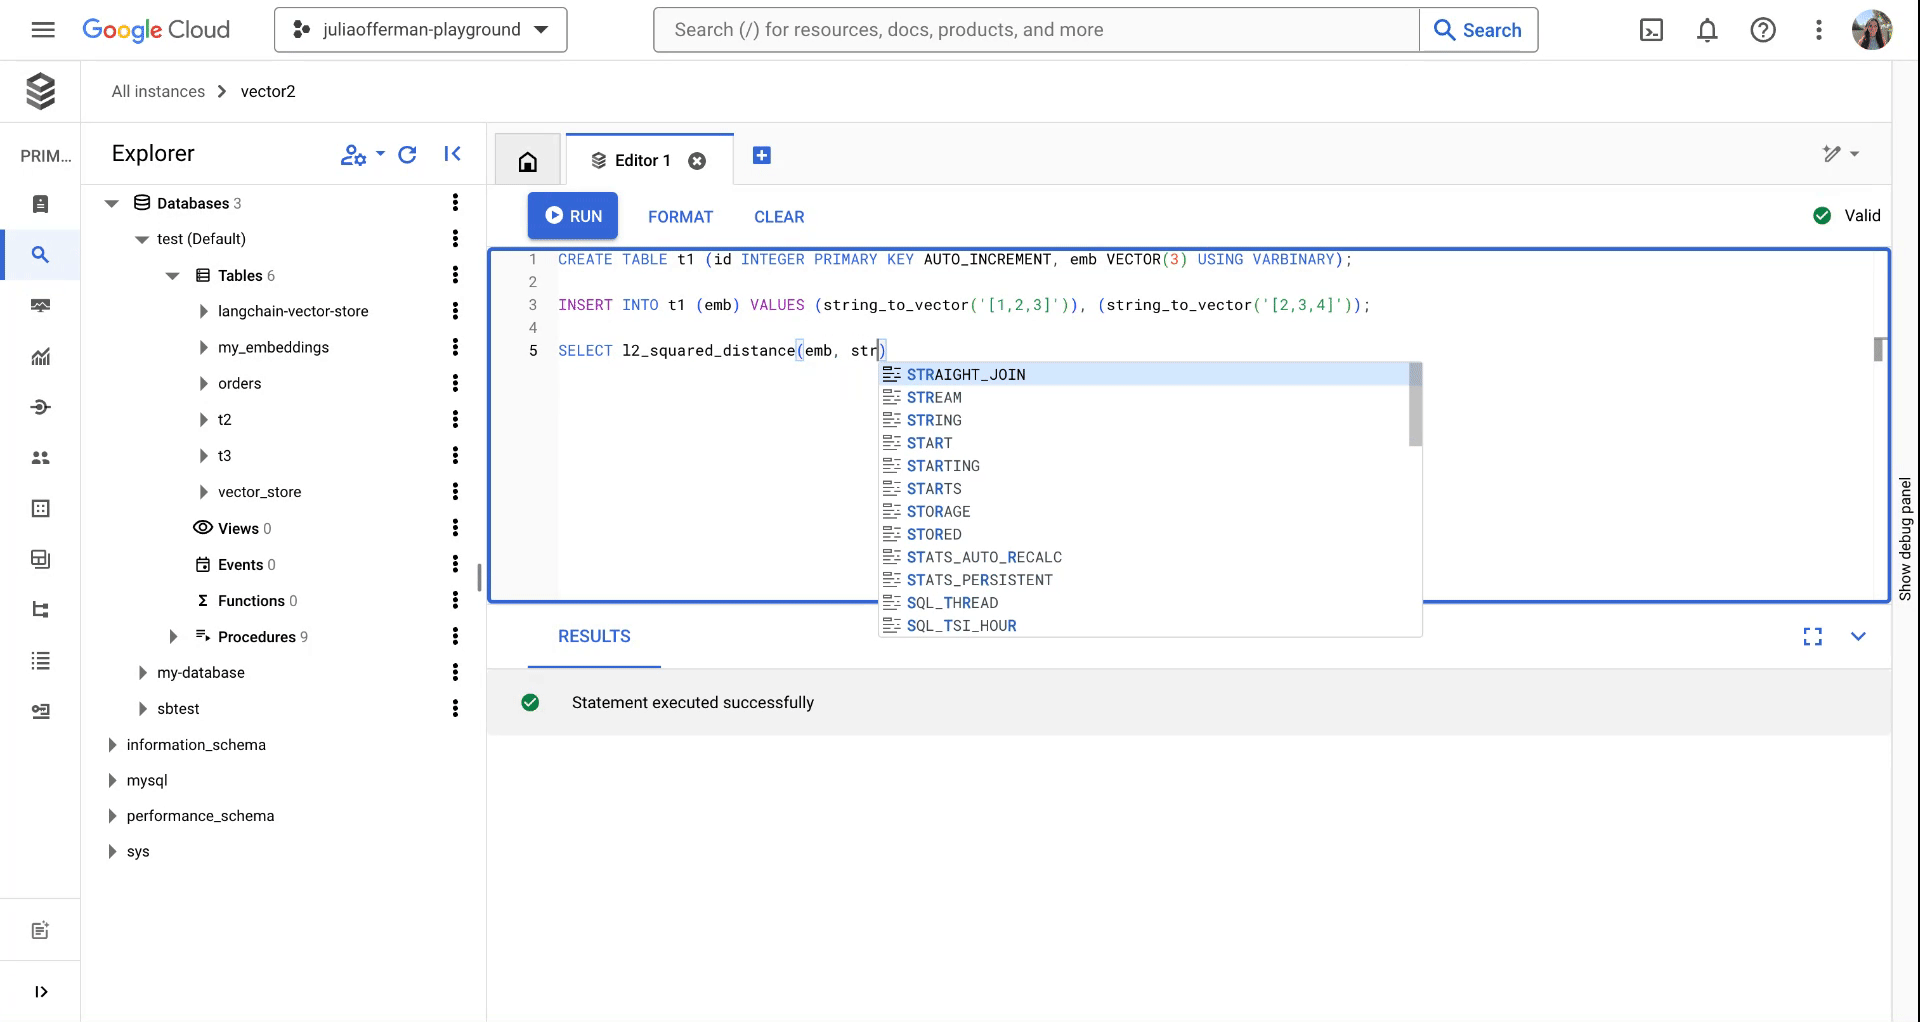Click the FORMAT button
The height and width of the screenshot is (1022, 1920).
coord(680,216)
